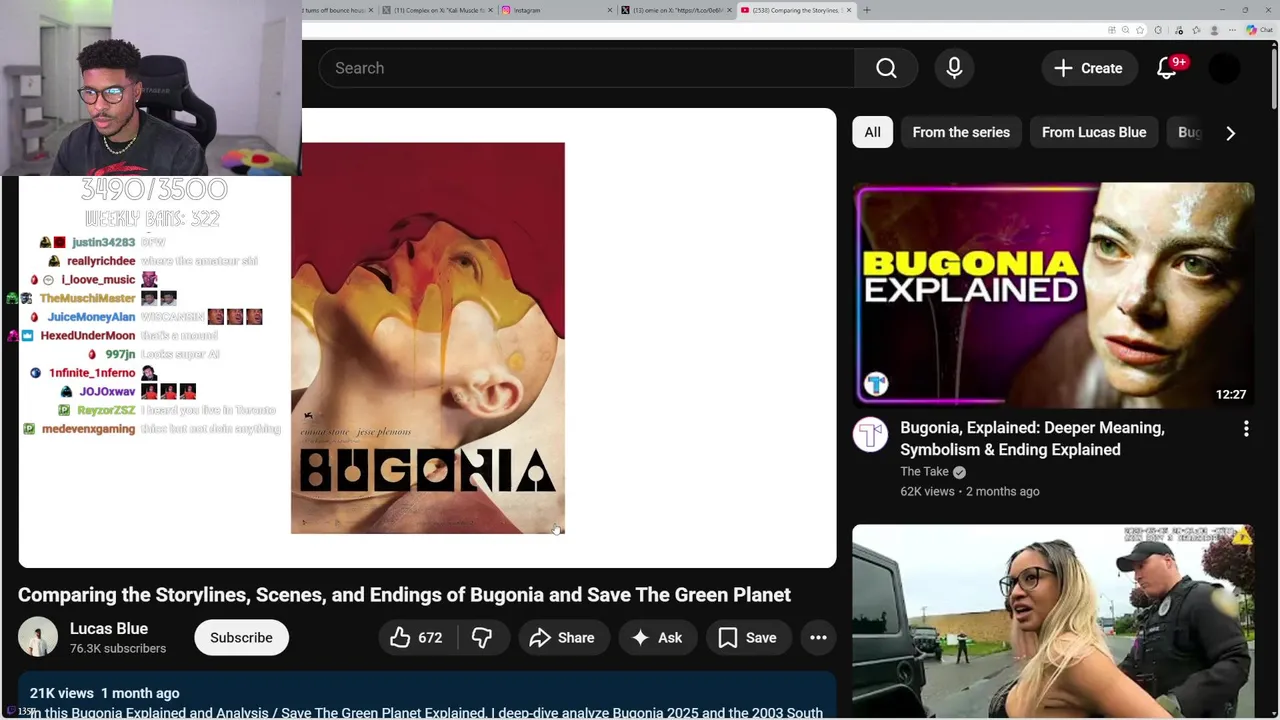Screen dimensions: 1280x720
Task: Start voice search with the microphone icon
Action: click(954, 68)
